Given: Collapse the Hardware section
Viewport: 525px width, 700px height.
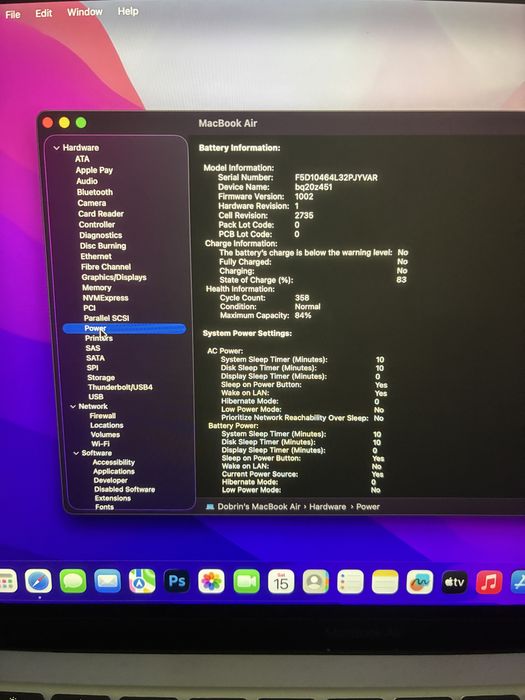Looking at the screenshot, I should coord(57,148).
